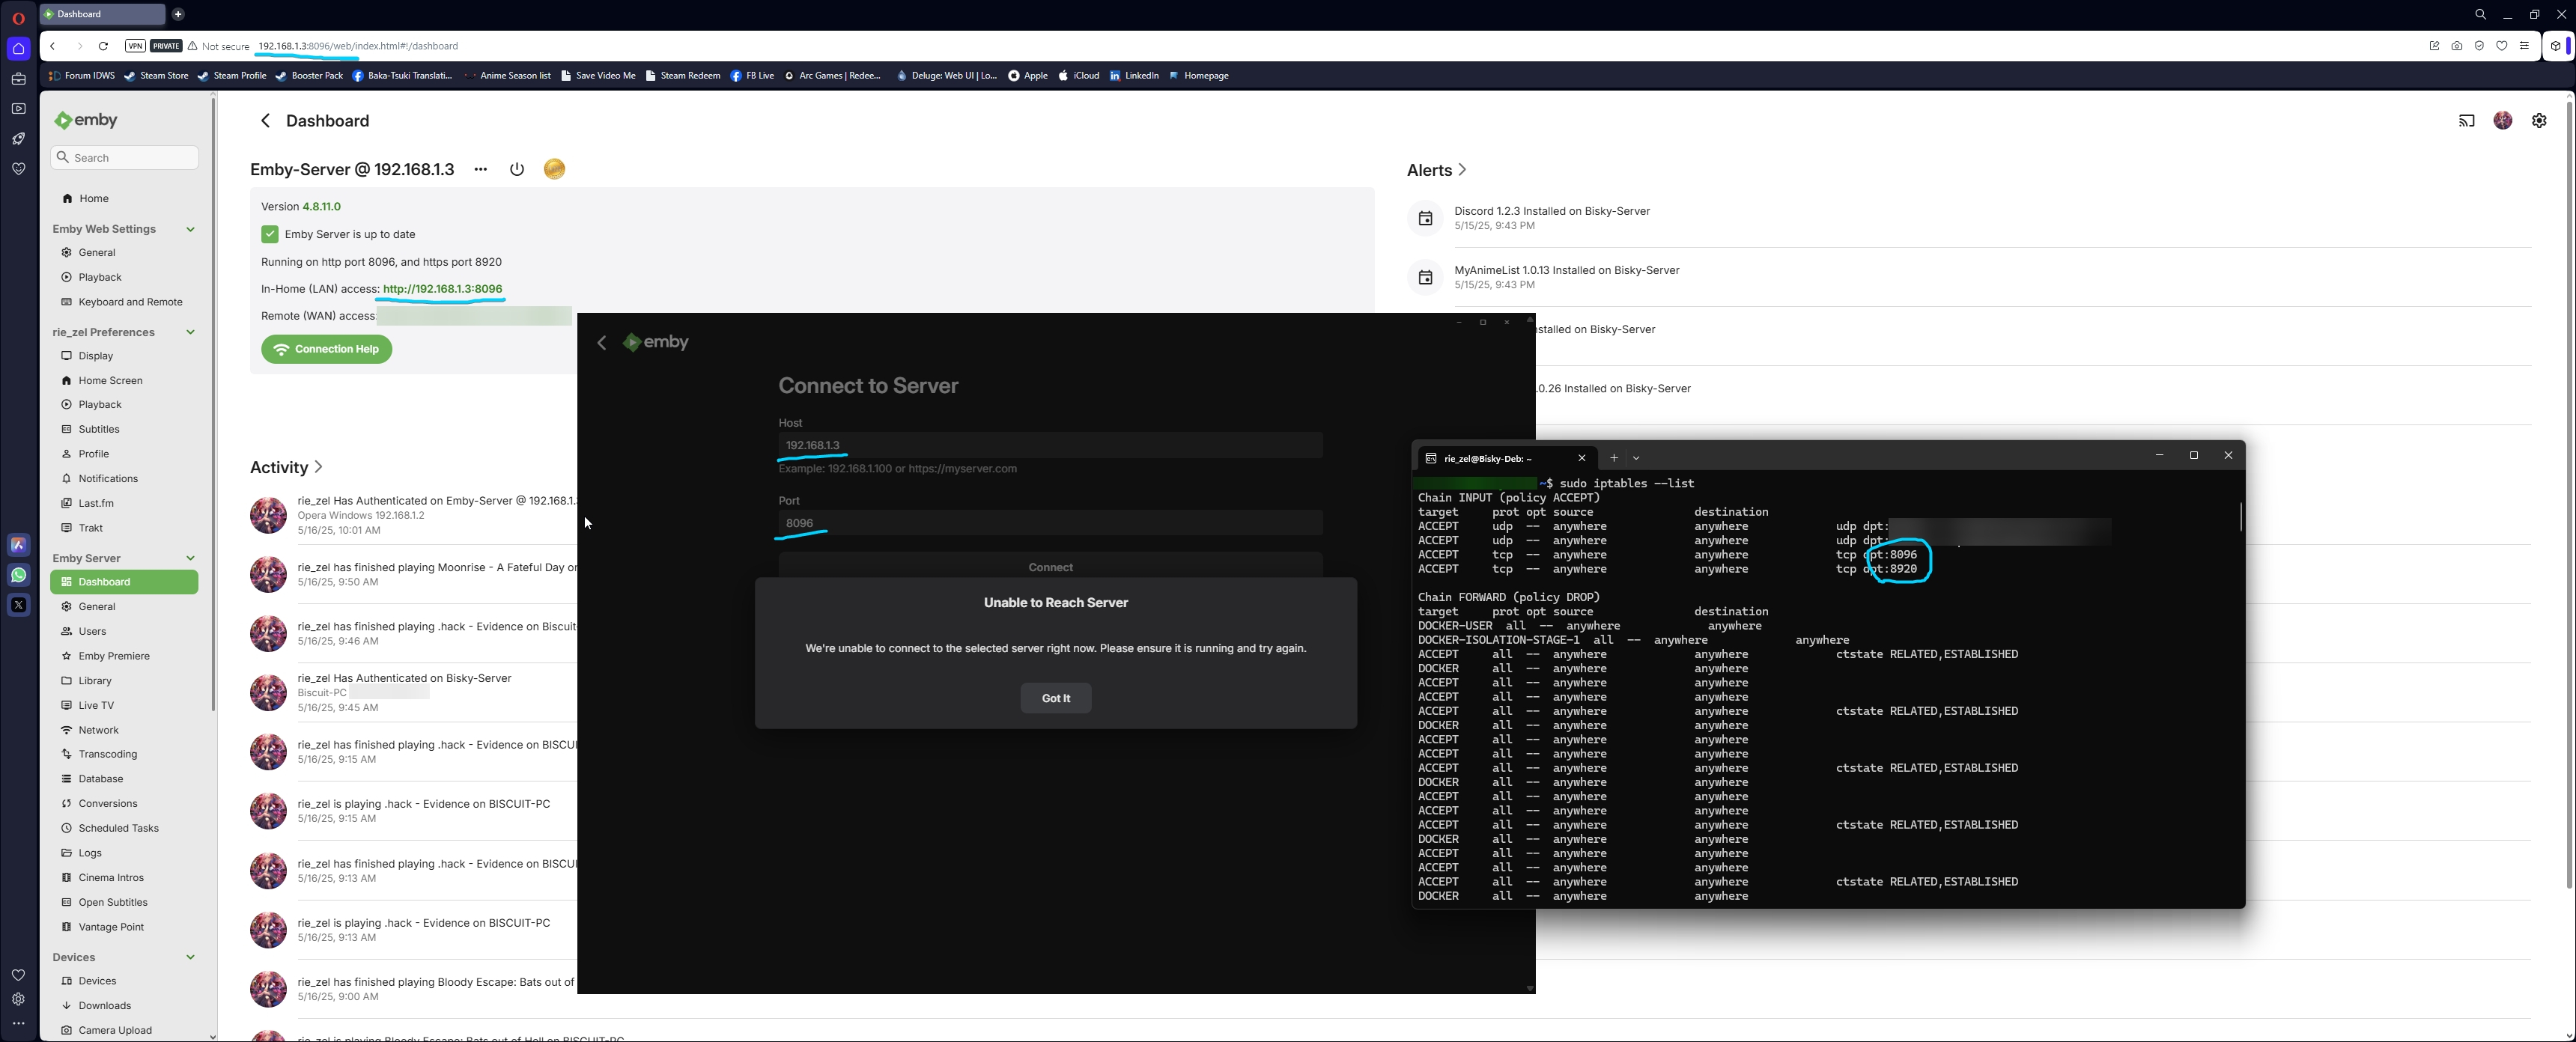This screenshot has width=2576, height=1042.
Task: Click Port input field
Action: click(1050, 523)
